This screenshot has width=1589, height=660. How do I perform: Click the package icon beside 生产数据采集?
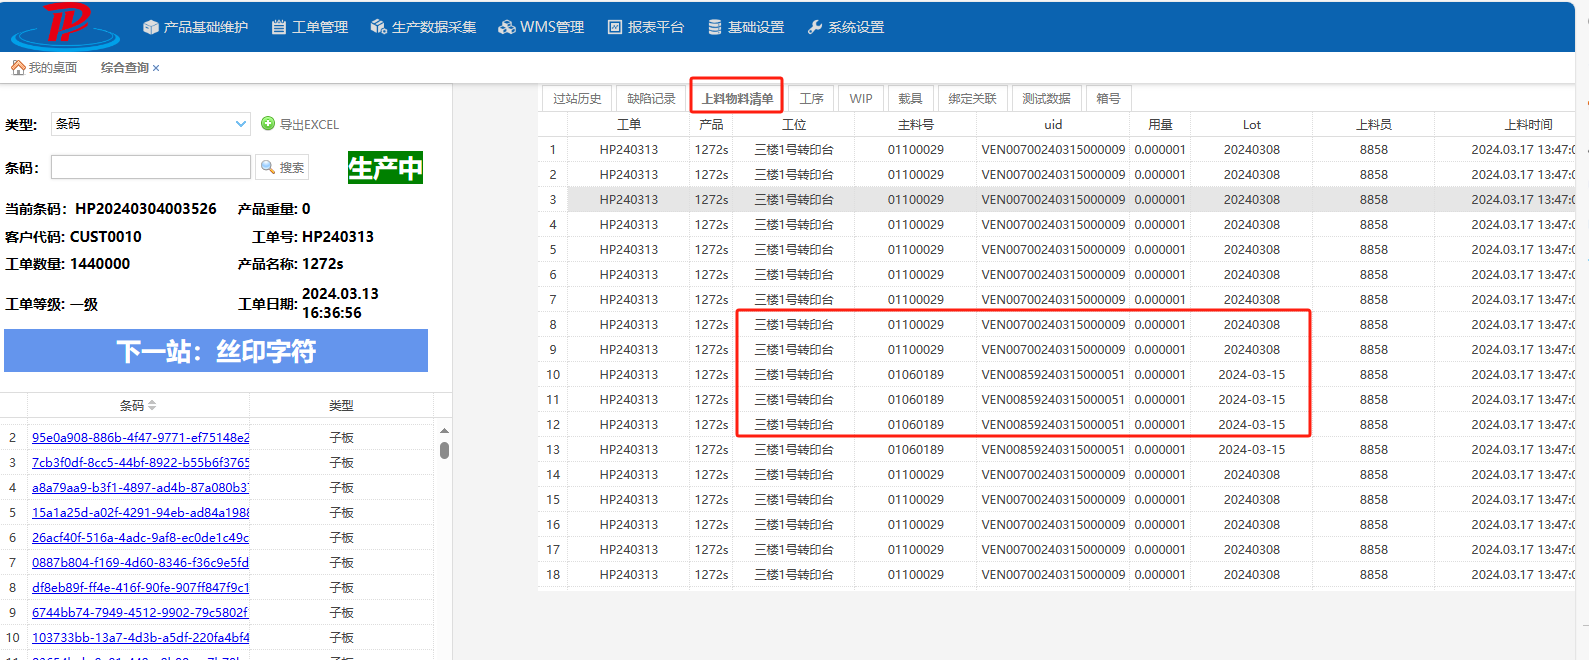pos(378,27)
